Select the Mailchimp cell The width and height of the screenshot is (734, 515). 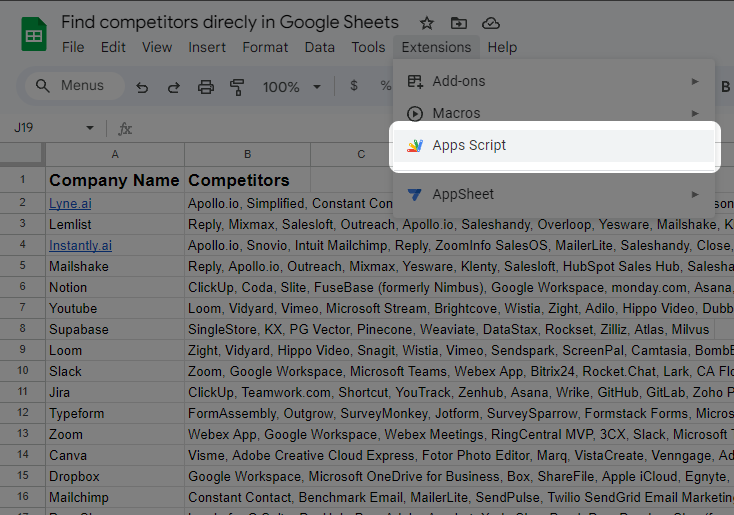pos(115,497)
